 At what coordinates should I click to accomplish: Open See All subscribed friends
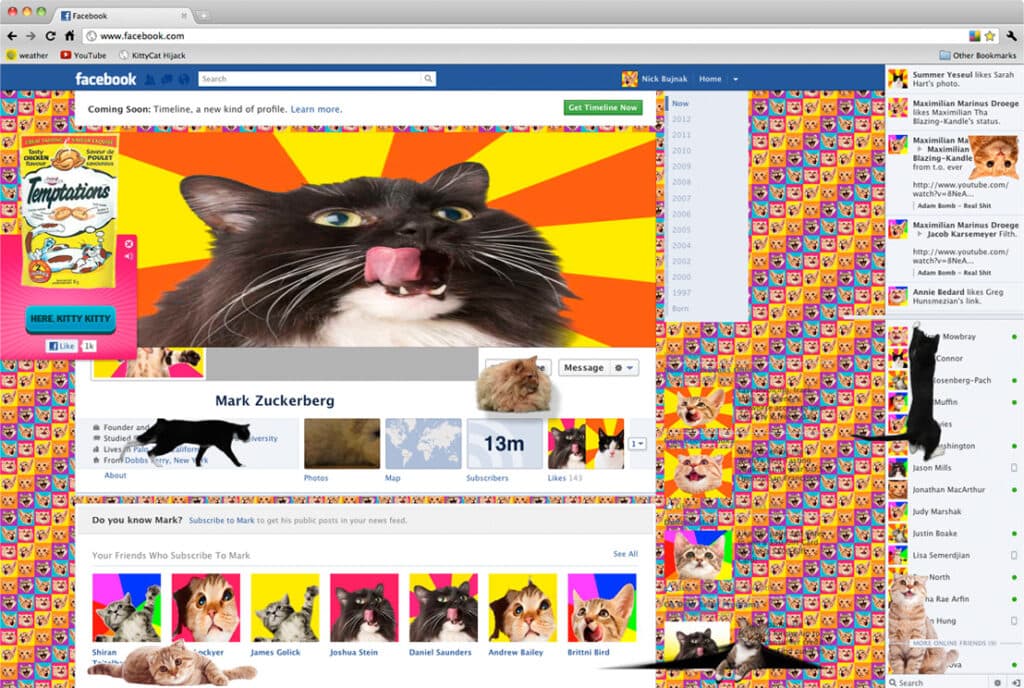click(625, 554)
